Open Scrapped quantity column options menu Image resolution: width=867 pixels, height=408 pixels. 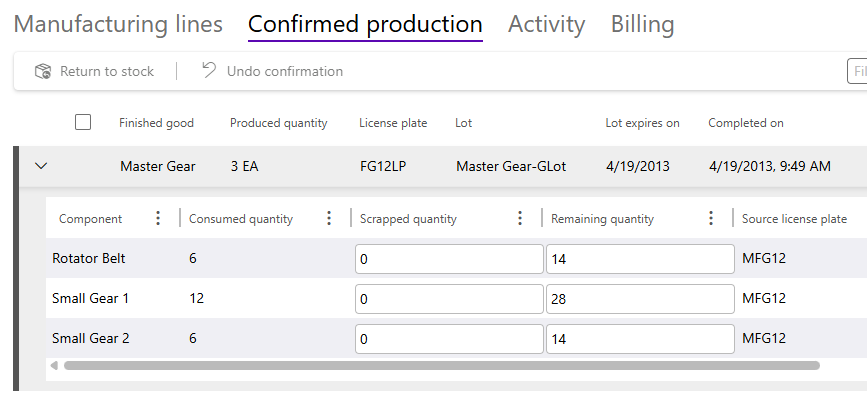[x=520, y=219]
